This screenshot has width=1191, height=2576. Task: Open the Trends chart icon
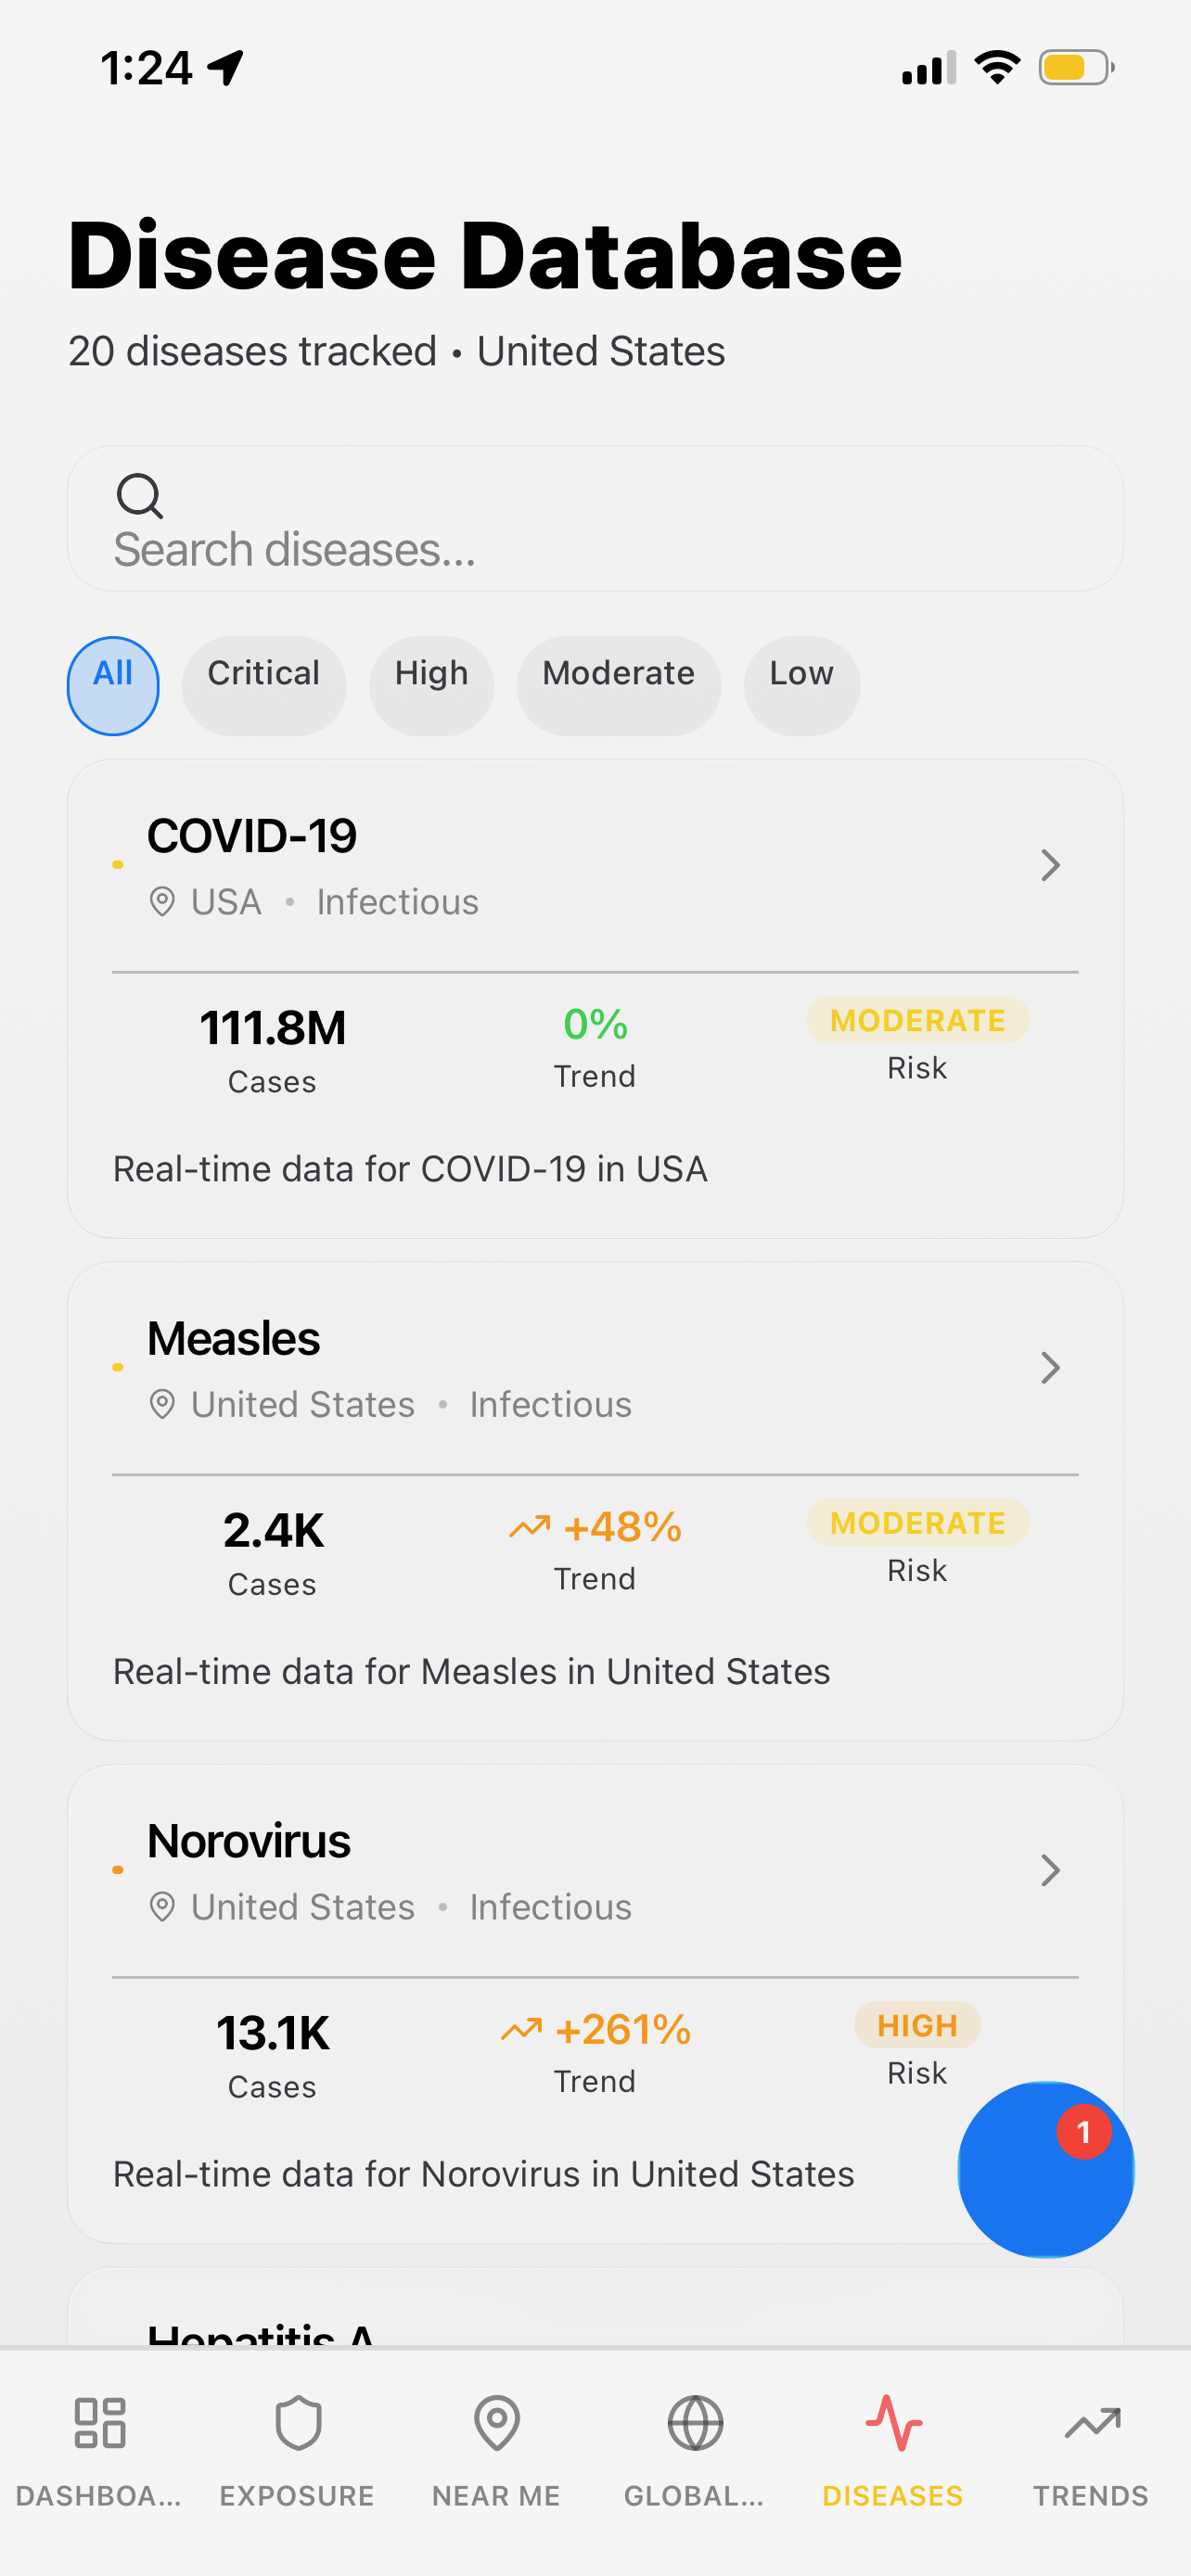pos(1089,2424)
